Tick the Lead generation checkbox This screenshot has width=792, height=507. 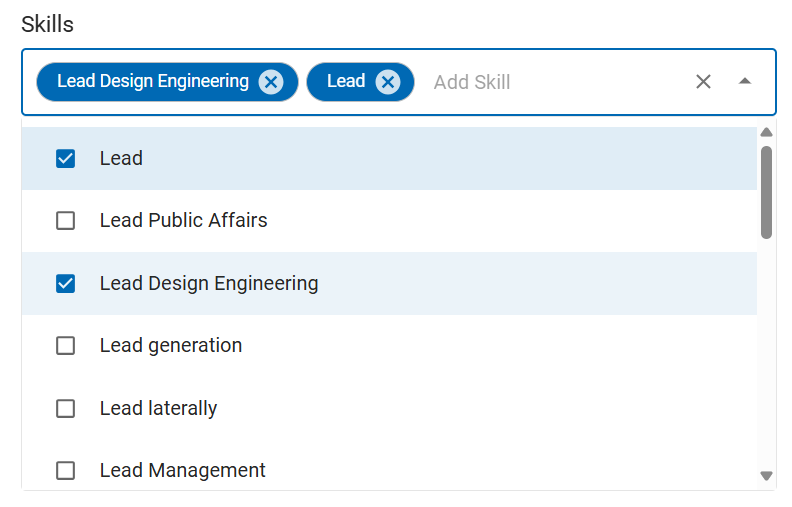coord(66,346)
